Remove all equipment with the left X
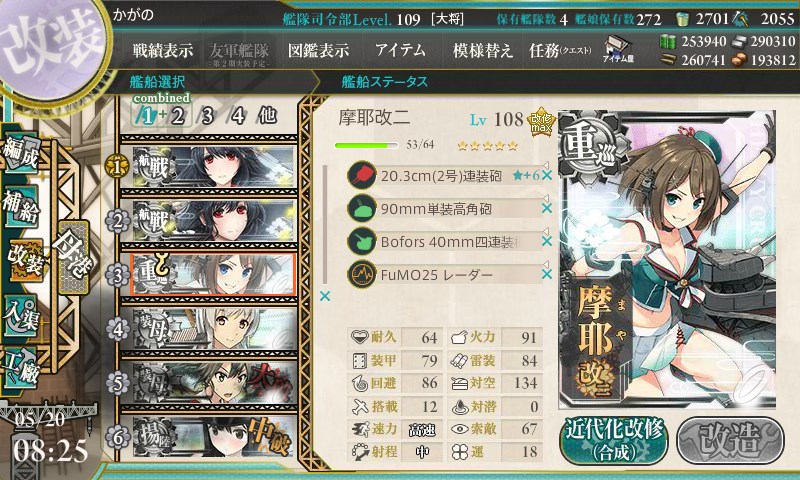The image size is (800, 480). tap(324, 296)
